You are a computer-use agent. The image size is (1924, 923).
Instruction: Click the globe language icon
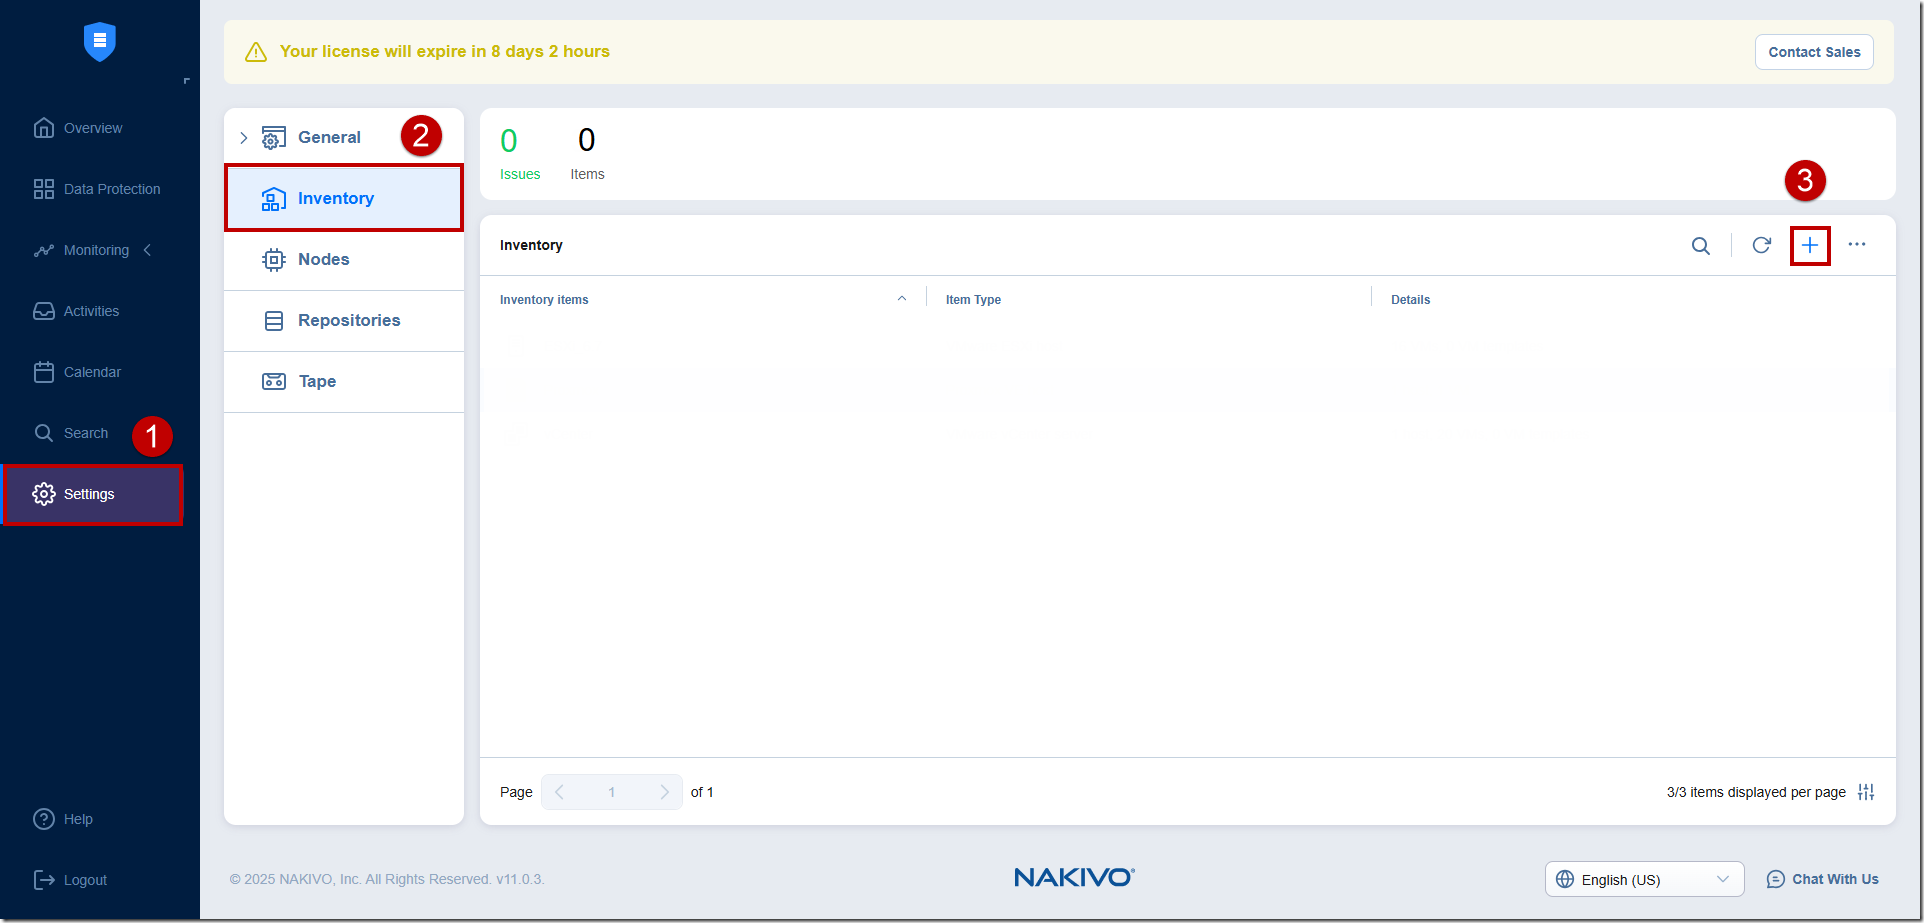1565,879
